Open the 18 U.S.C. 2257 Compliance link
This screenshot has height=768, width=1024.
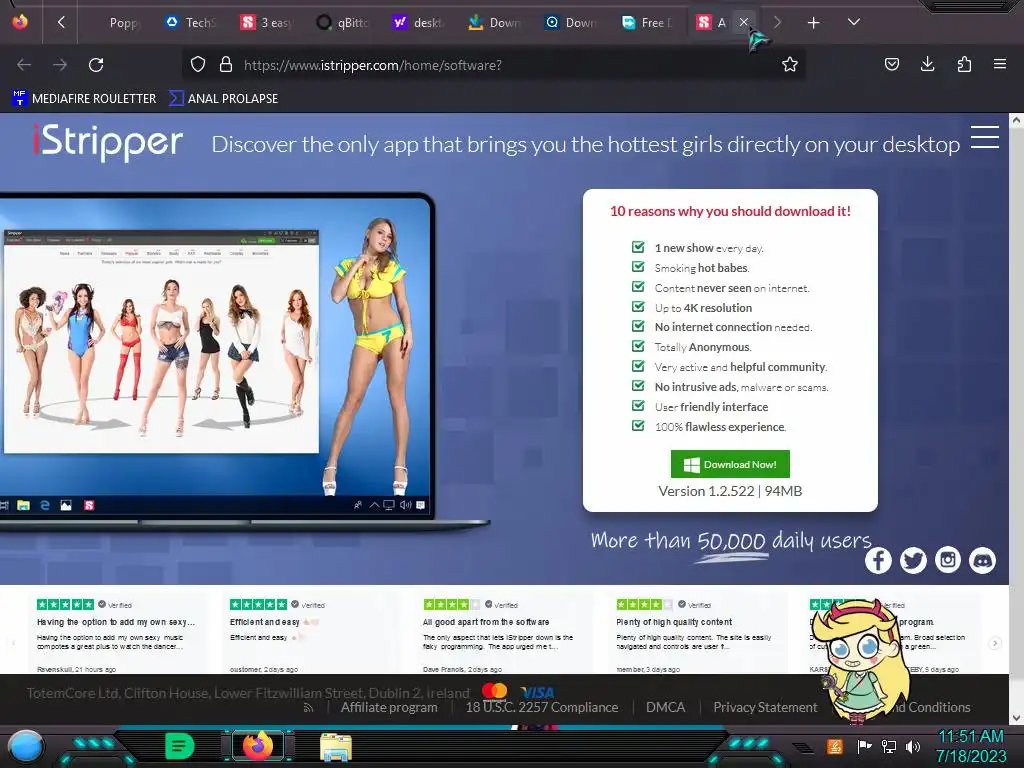click(541, 707)
